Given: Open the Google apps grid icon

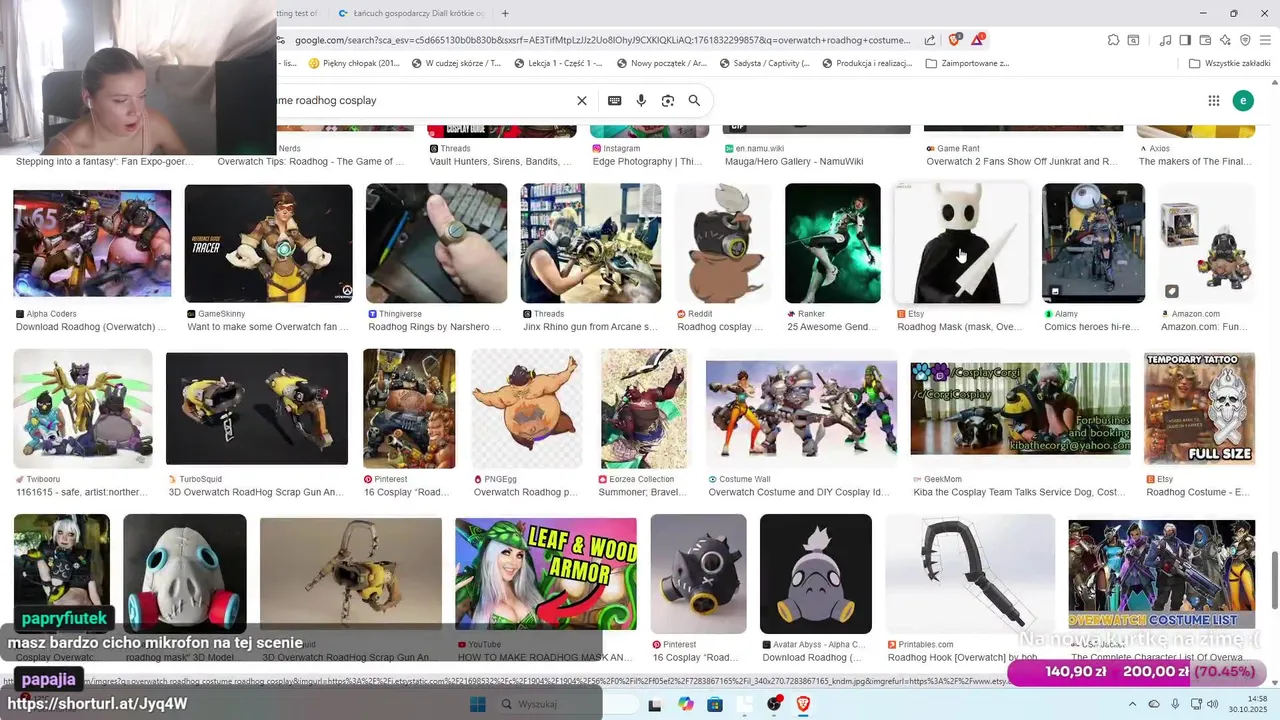Looking at the screenshot, I should (x=1214, y=100).
